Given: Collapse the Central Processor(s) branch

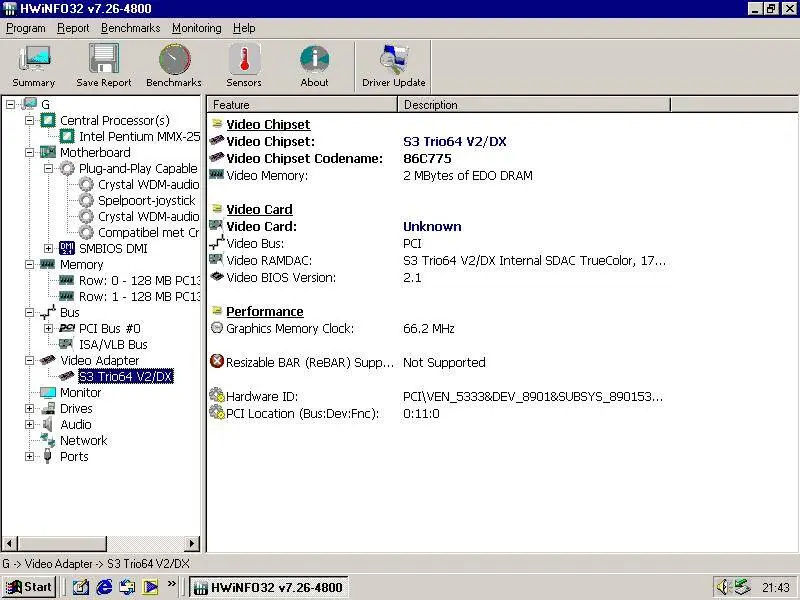Looking at the screenshot, I should [30, 120].
